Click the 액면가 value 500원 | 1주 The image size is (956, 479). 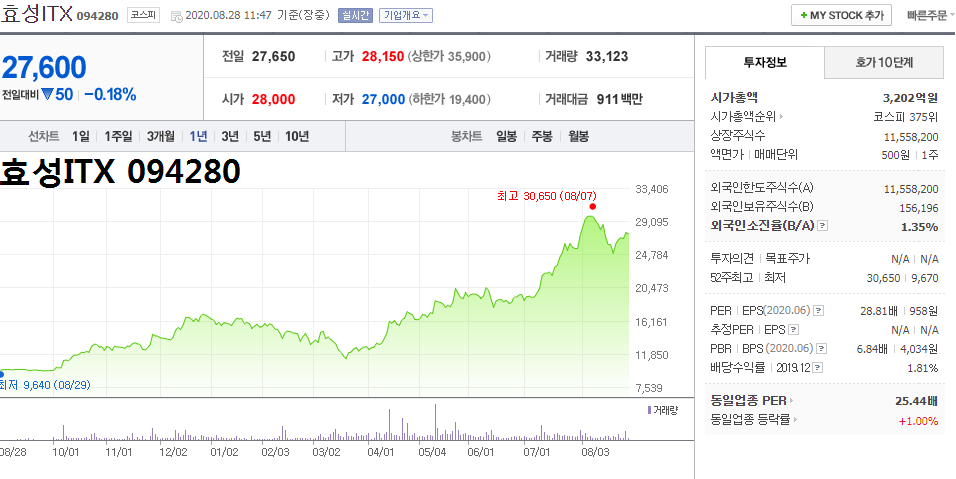(x=910, y=155)
